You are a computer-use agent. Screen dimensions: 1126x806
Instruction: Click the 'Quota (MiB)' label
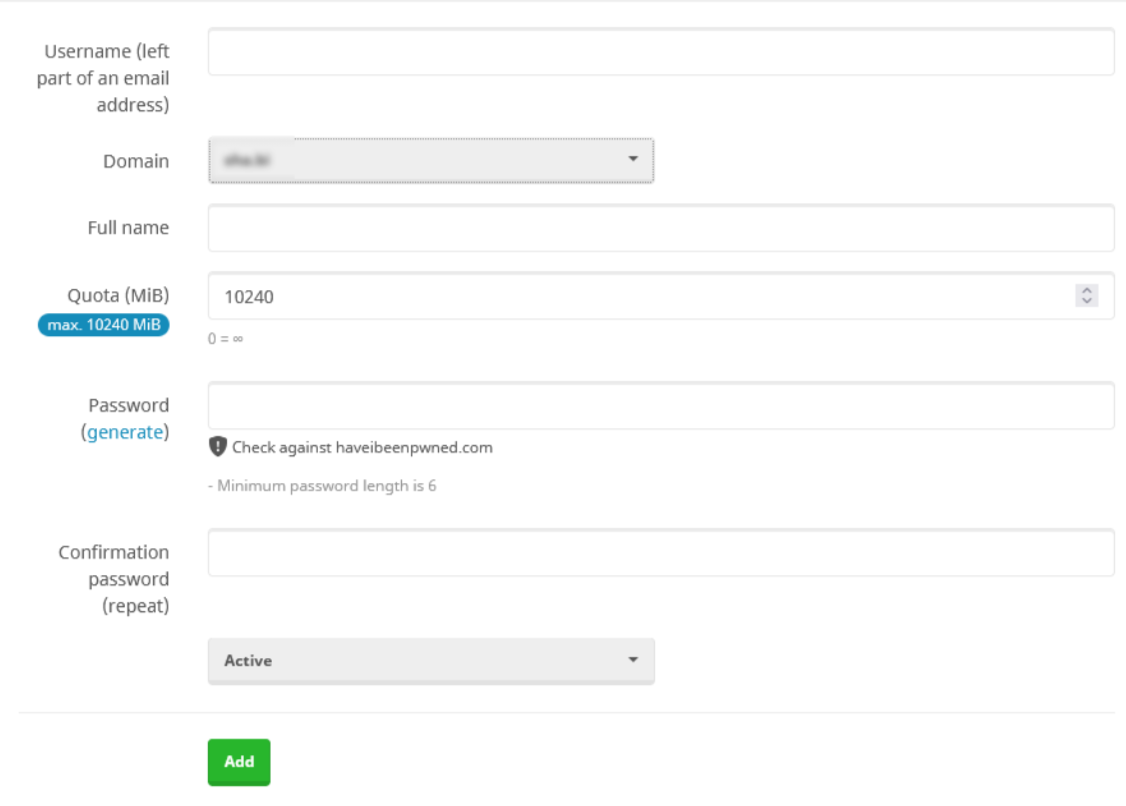118,295
